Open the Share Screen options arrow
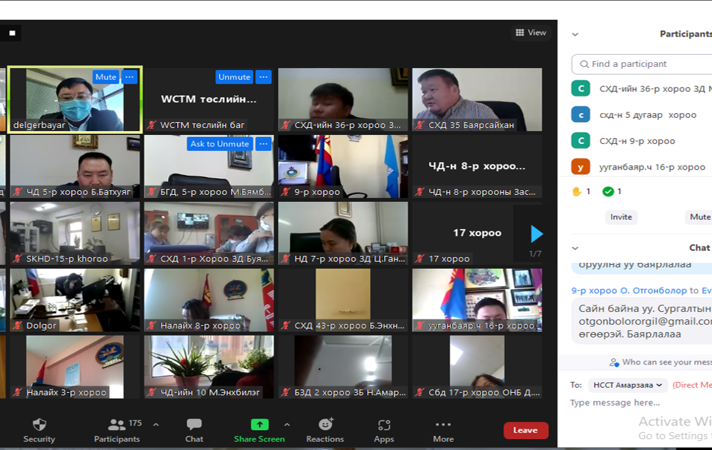Viewport: 712px width, 450px height. pyautogui.click(x=287, y=425)
